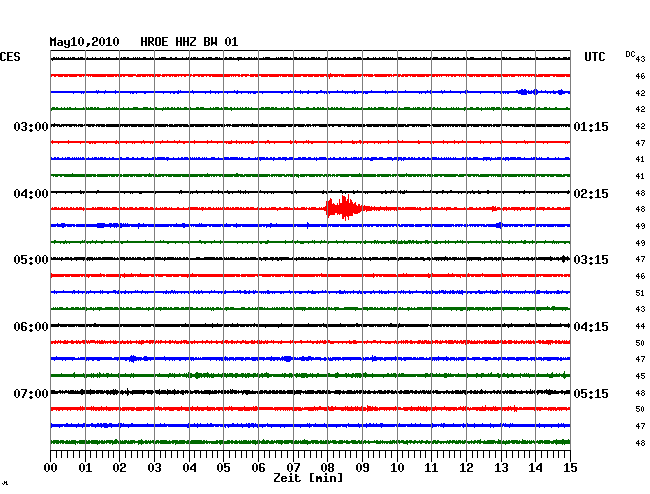Click the 11 minute axis tick label
This screenshot has height=494, width=650.
(432, 467)
